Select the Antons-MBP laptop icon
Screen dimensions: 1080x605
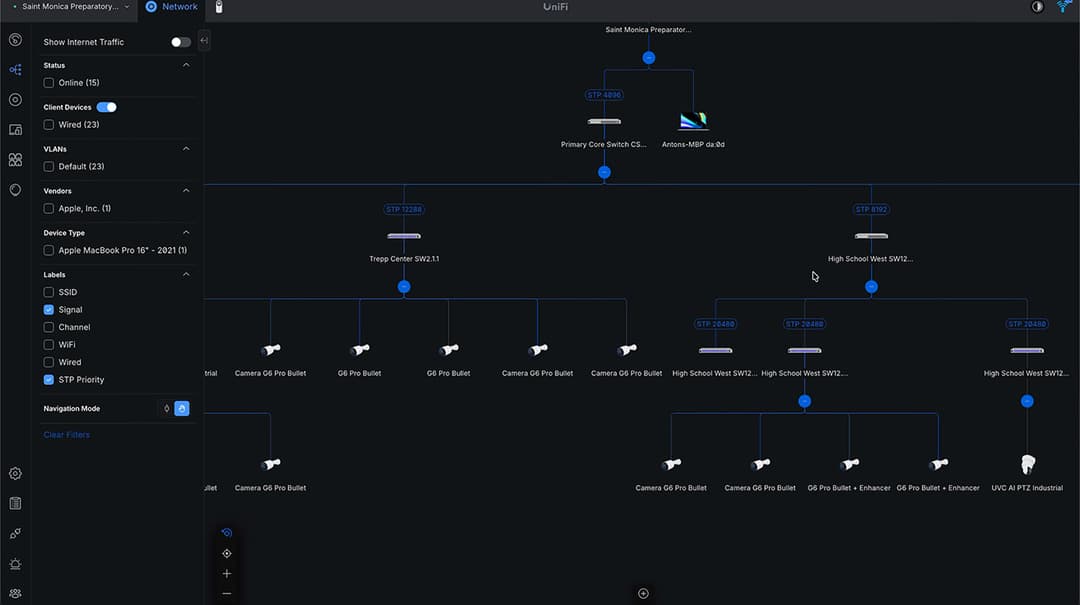point(693,121)
